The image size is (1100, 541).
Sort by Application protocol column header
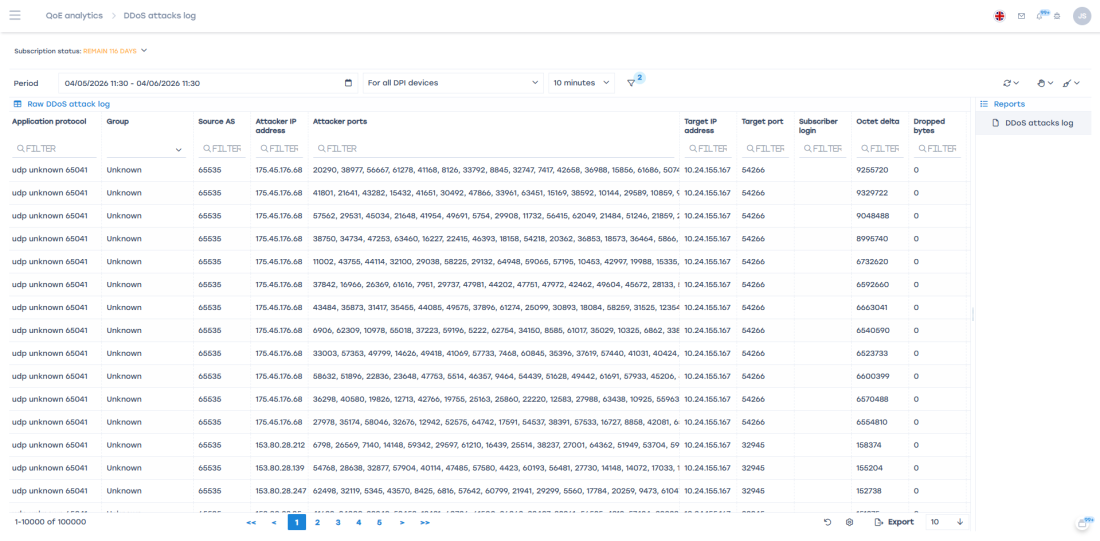click(49, 121)
